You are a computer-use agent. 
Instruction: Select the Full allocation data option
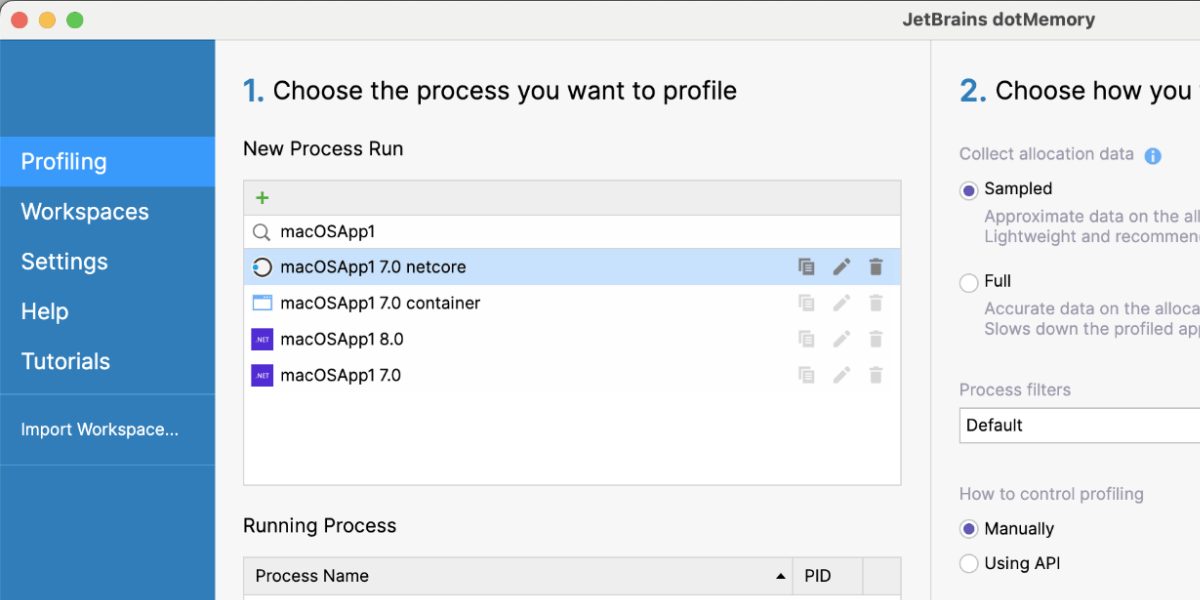(968, 283)
